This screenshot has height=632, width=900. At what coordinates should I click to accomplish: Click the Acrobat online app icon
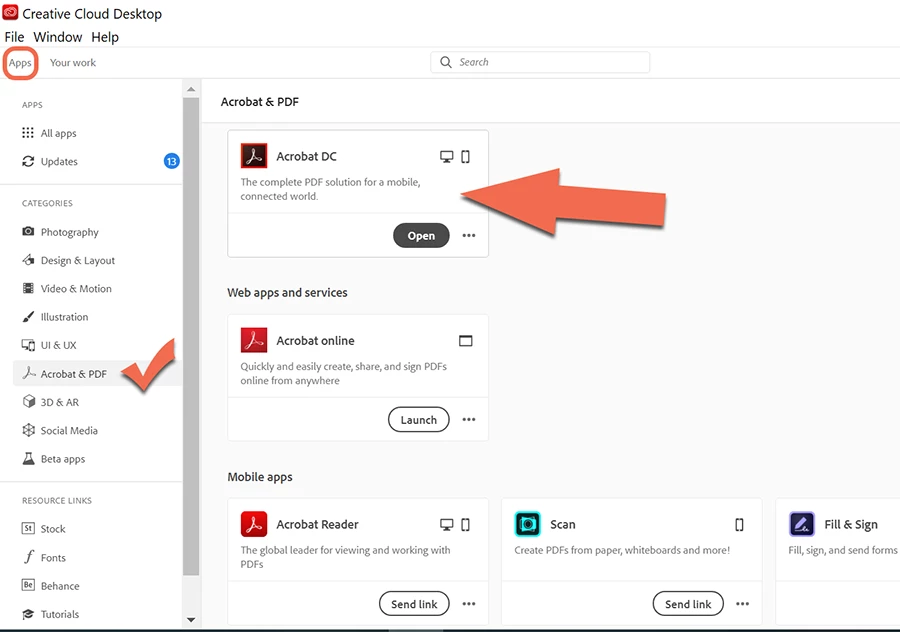tap(254, 340)
